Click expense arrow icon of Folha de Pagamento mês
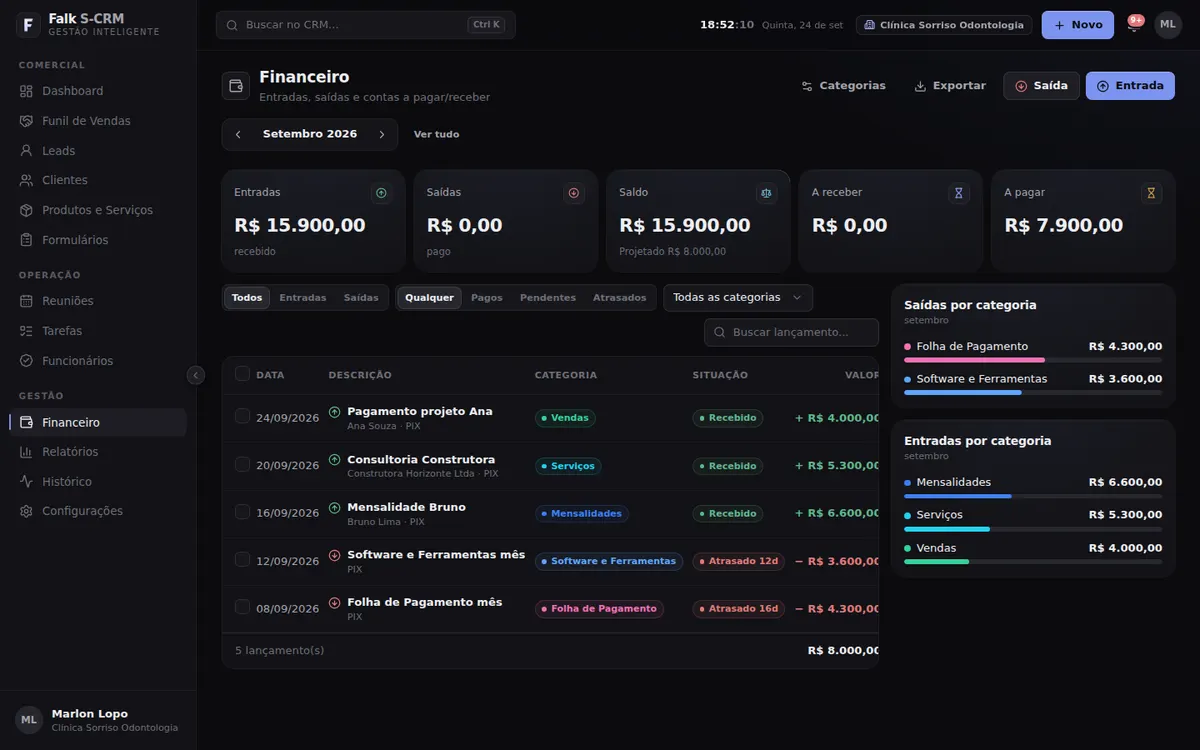This screenshot has width=1200, height=750. (335, 603)
